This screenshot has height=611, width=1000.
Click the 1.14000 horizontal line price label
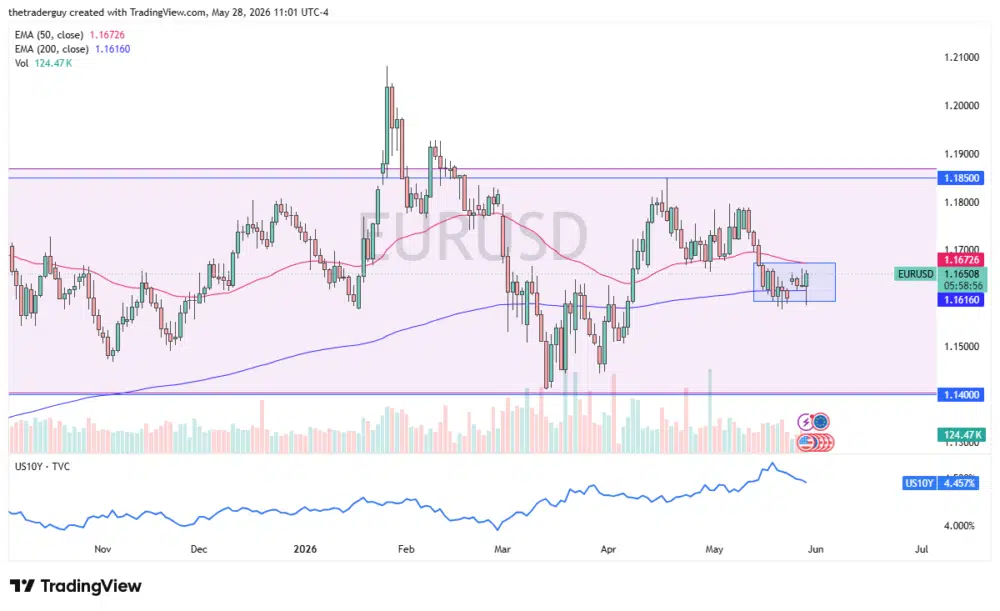(961, 395)
